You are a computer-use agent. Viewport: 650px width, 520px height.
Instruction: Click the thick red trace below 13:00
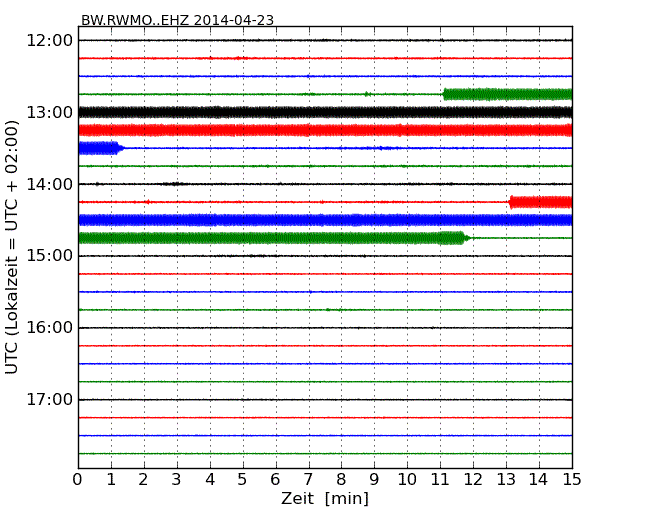[325, 130]
